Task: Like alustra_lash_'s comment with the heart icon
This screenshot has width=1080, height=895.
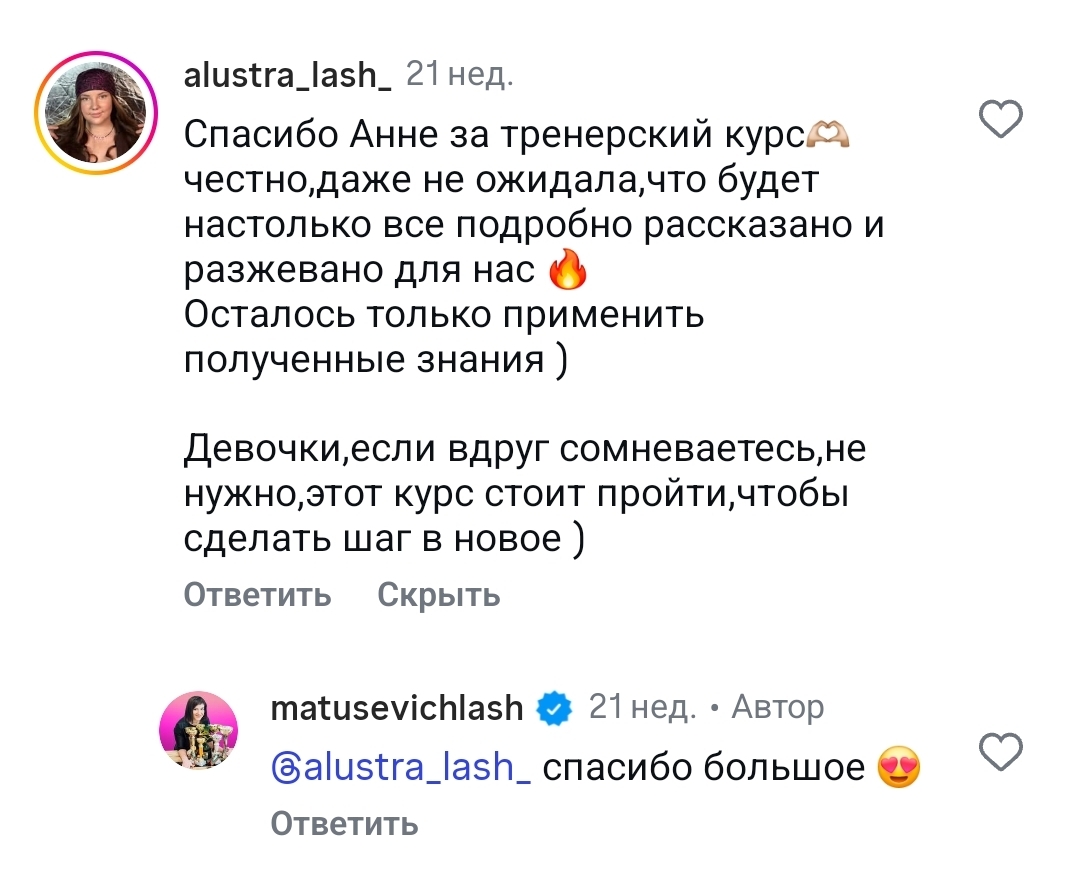Action: click(999, 119)
